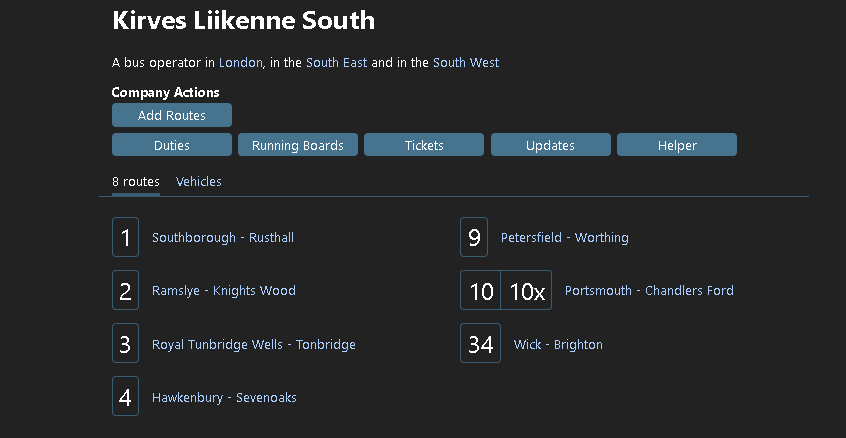Open the South West region link

tap(466, 63)
